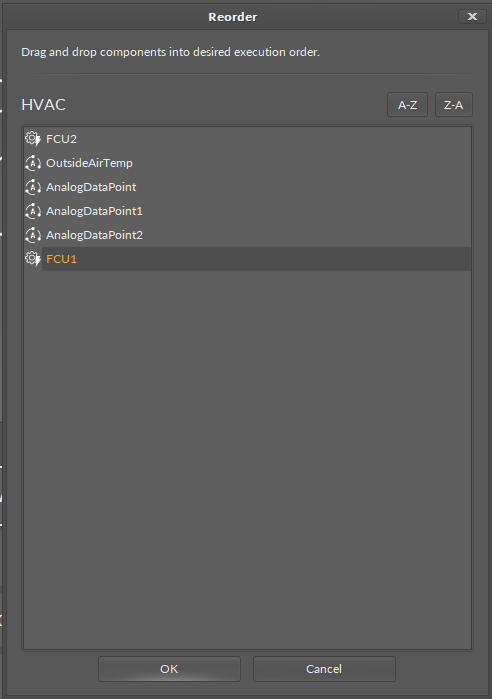Click the HVAC heading

(x=44, y=105)
